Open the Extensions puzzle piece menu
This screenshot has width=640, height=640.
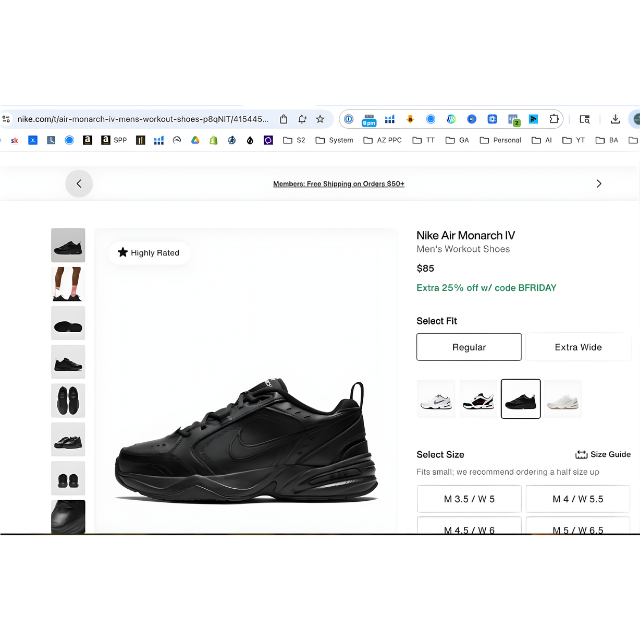pos(554,119)
